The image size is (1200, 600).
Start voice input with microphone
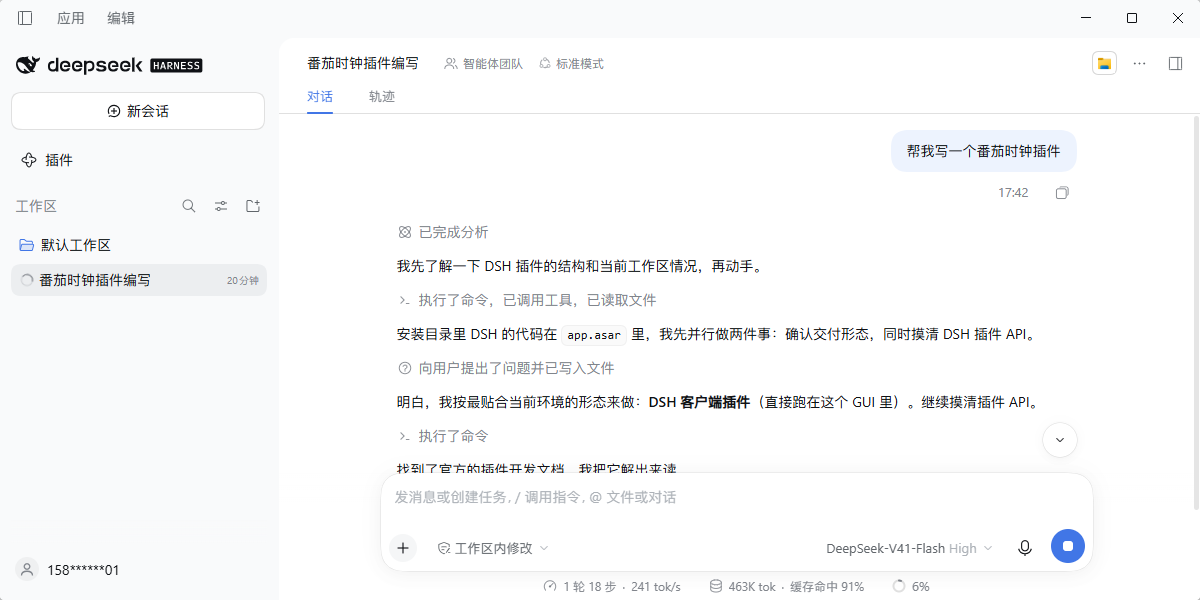pyautogui.click(x=1024, y=547)
